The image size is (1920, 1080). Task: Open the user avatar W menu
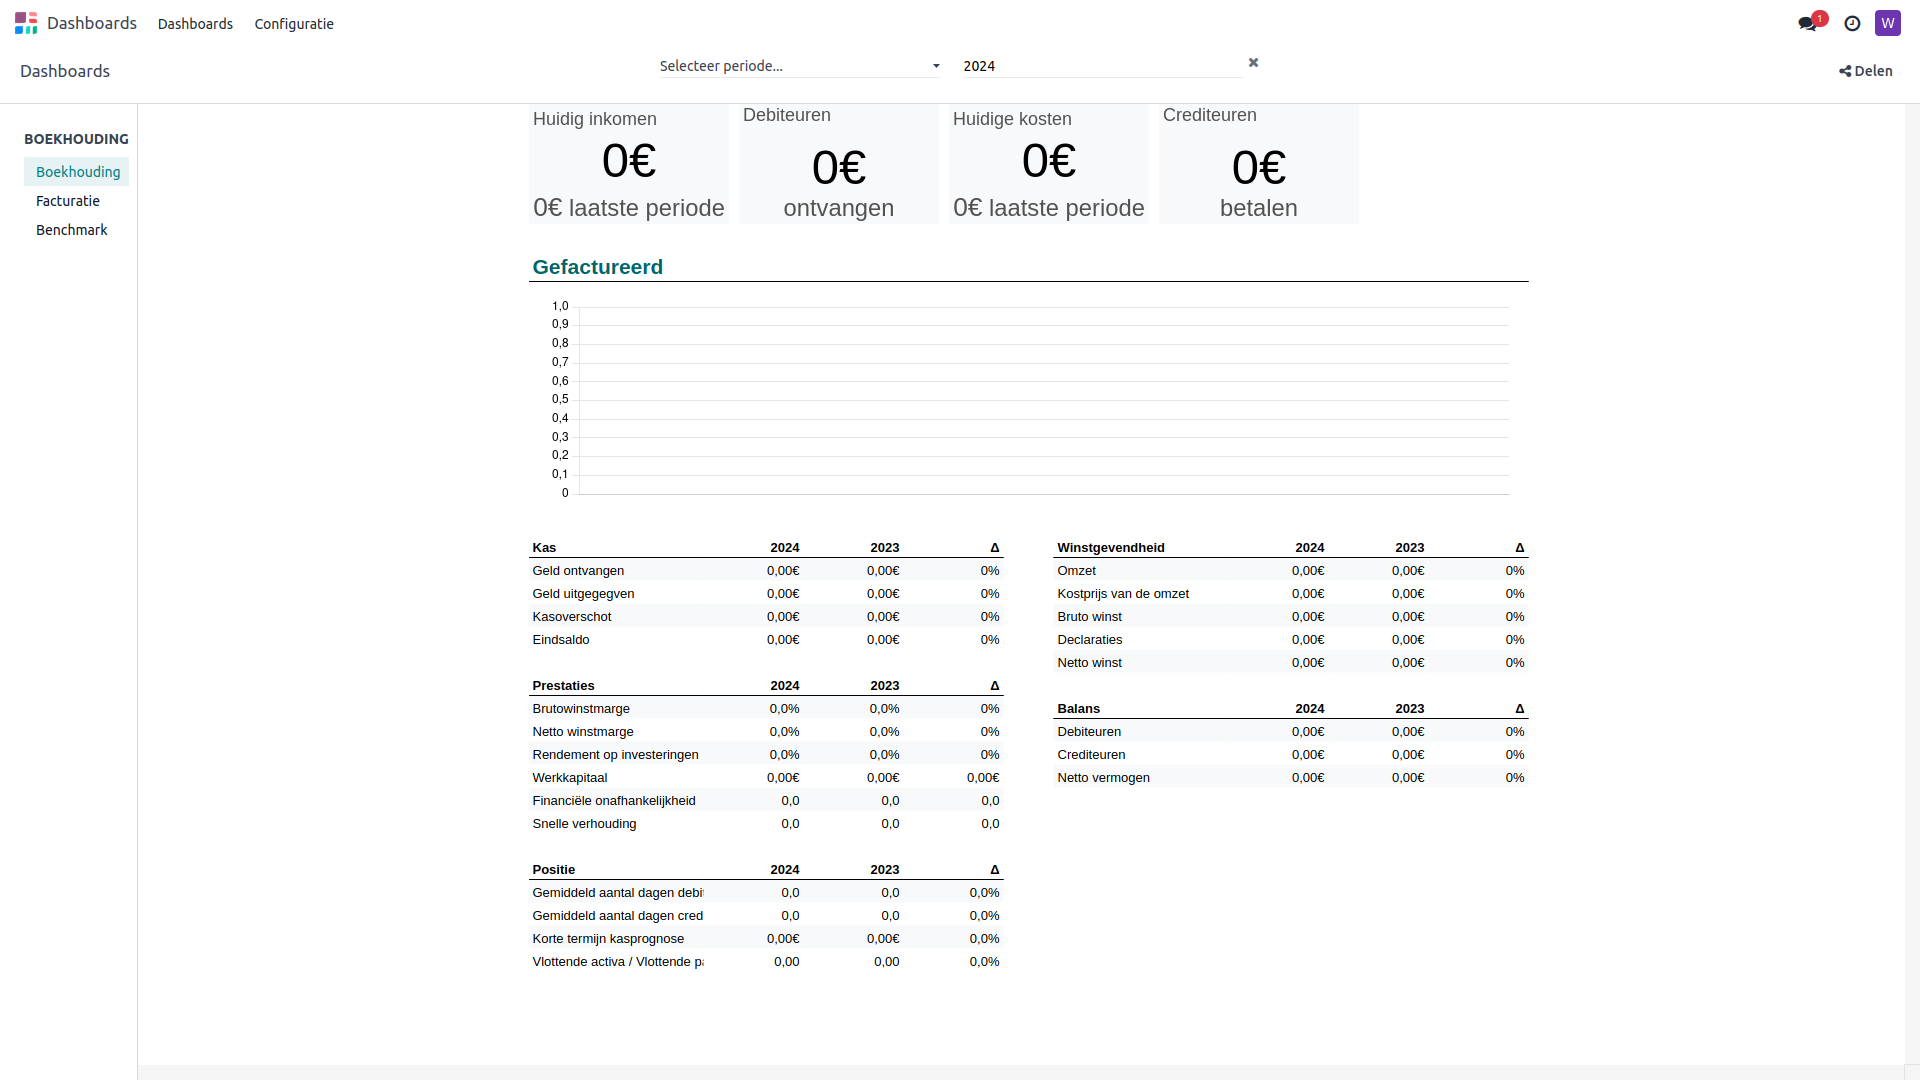[x=1887, y=23]
